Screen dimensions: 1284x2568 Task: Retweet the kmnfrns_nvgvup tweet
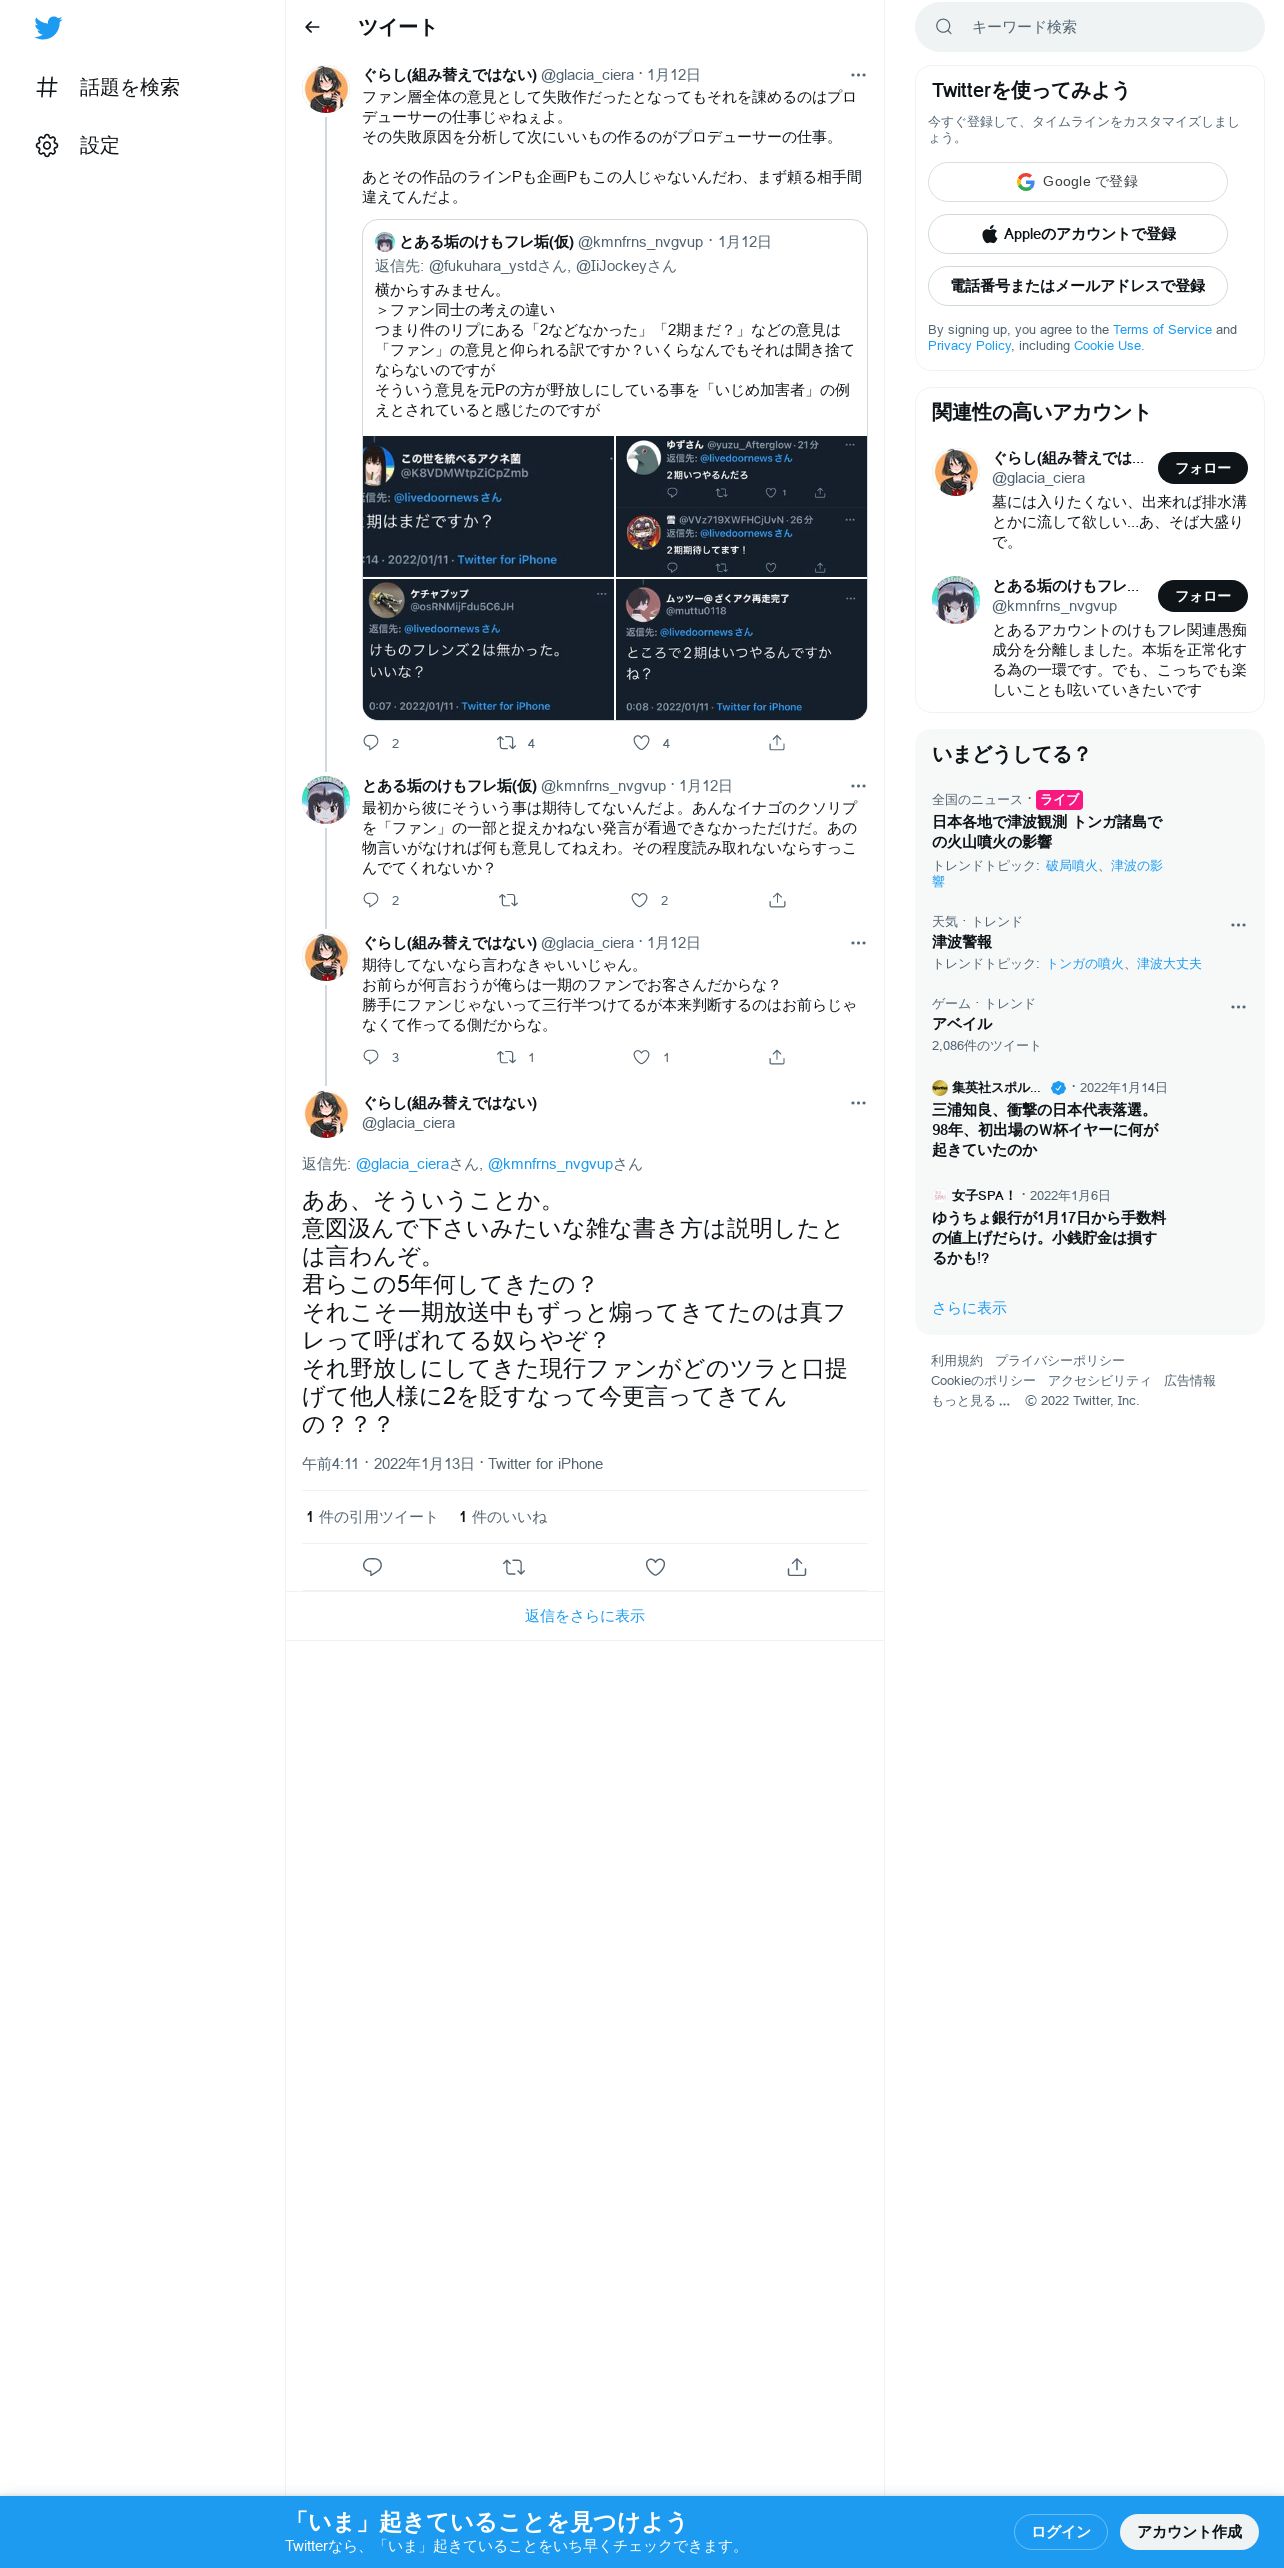pos(508,899)
